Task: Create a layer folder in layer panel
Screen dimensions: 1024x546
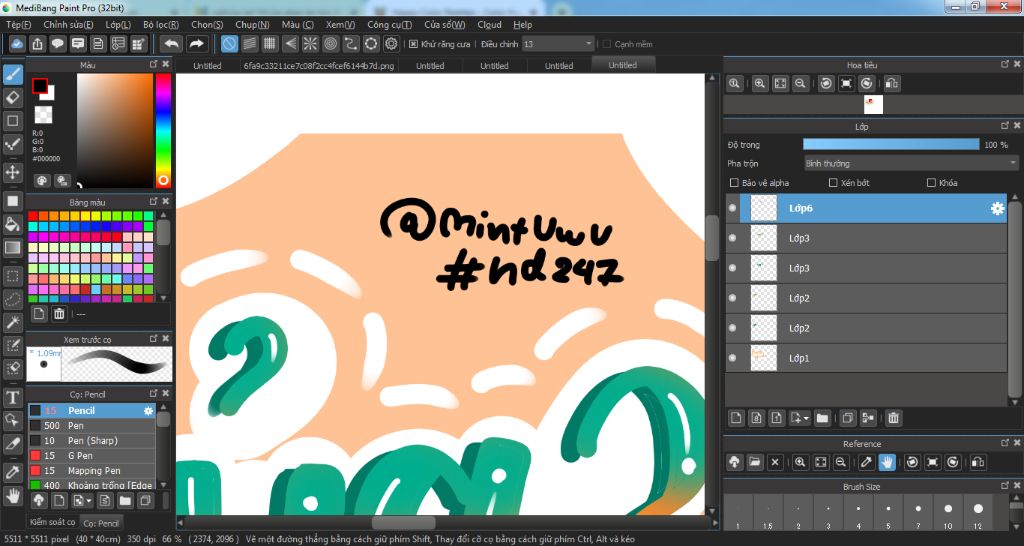Action: pyautogui.click(x=822, y=418)
